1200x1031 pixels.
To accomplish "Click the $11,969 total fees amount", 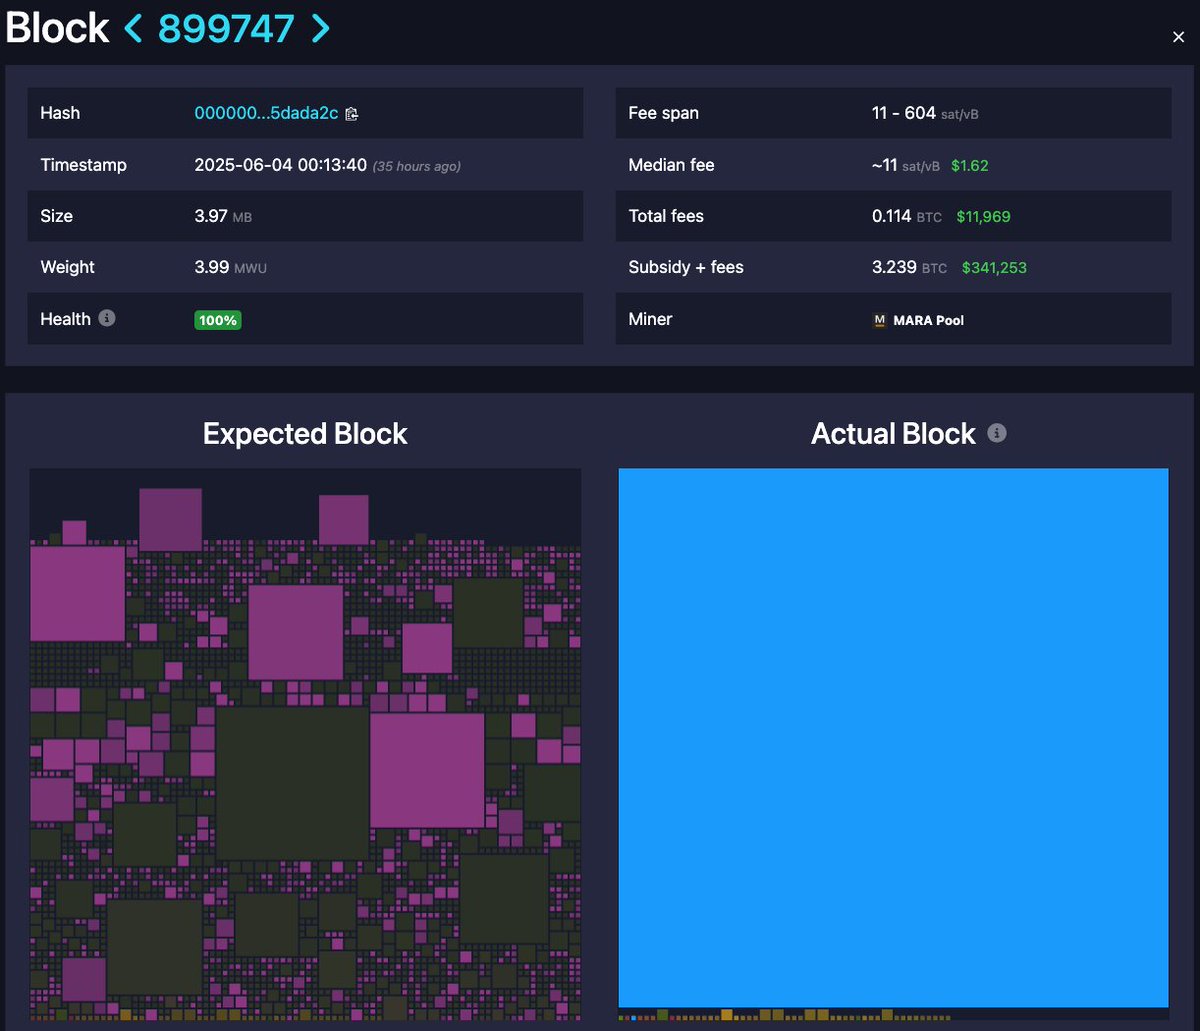I will (986, 216).
